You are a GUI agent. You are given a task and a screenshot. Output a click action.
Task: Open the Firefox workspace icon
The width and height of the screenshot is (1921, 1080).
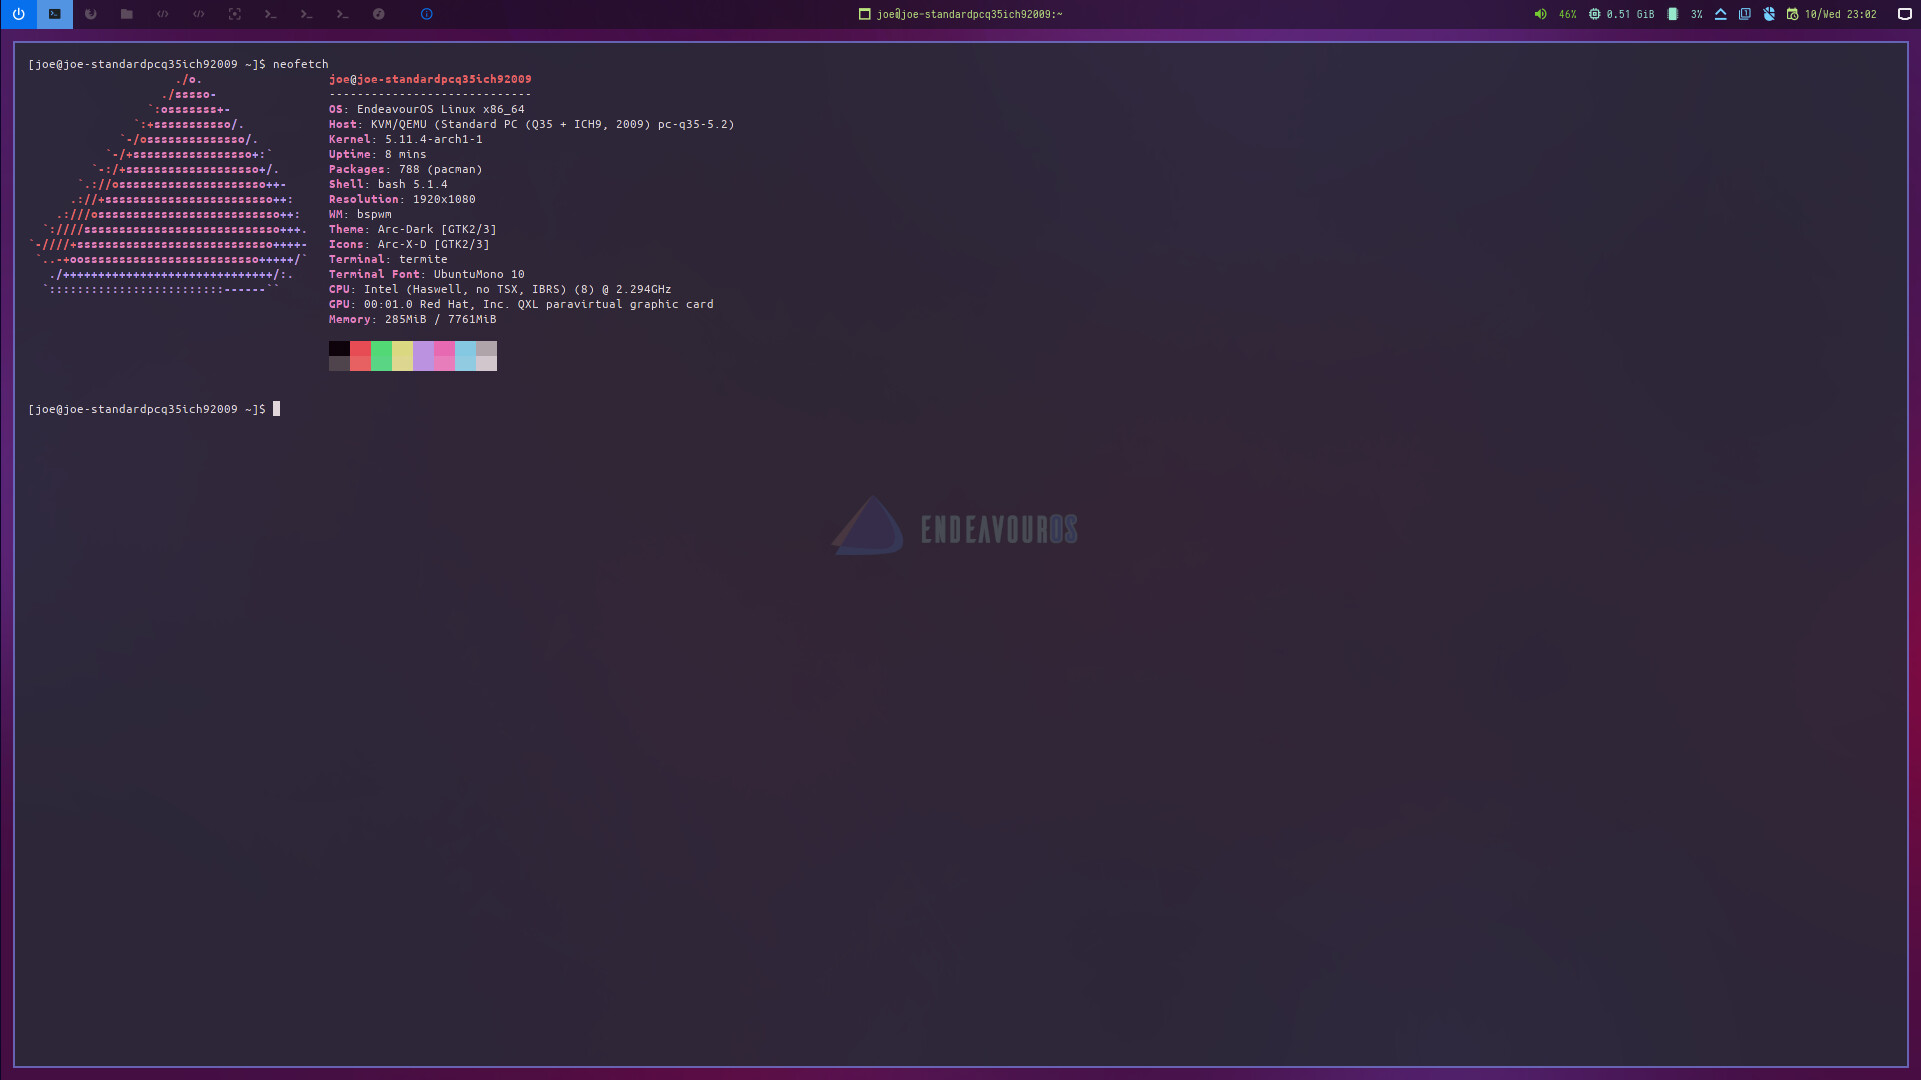coord(91,14)
